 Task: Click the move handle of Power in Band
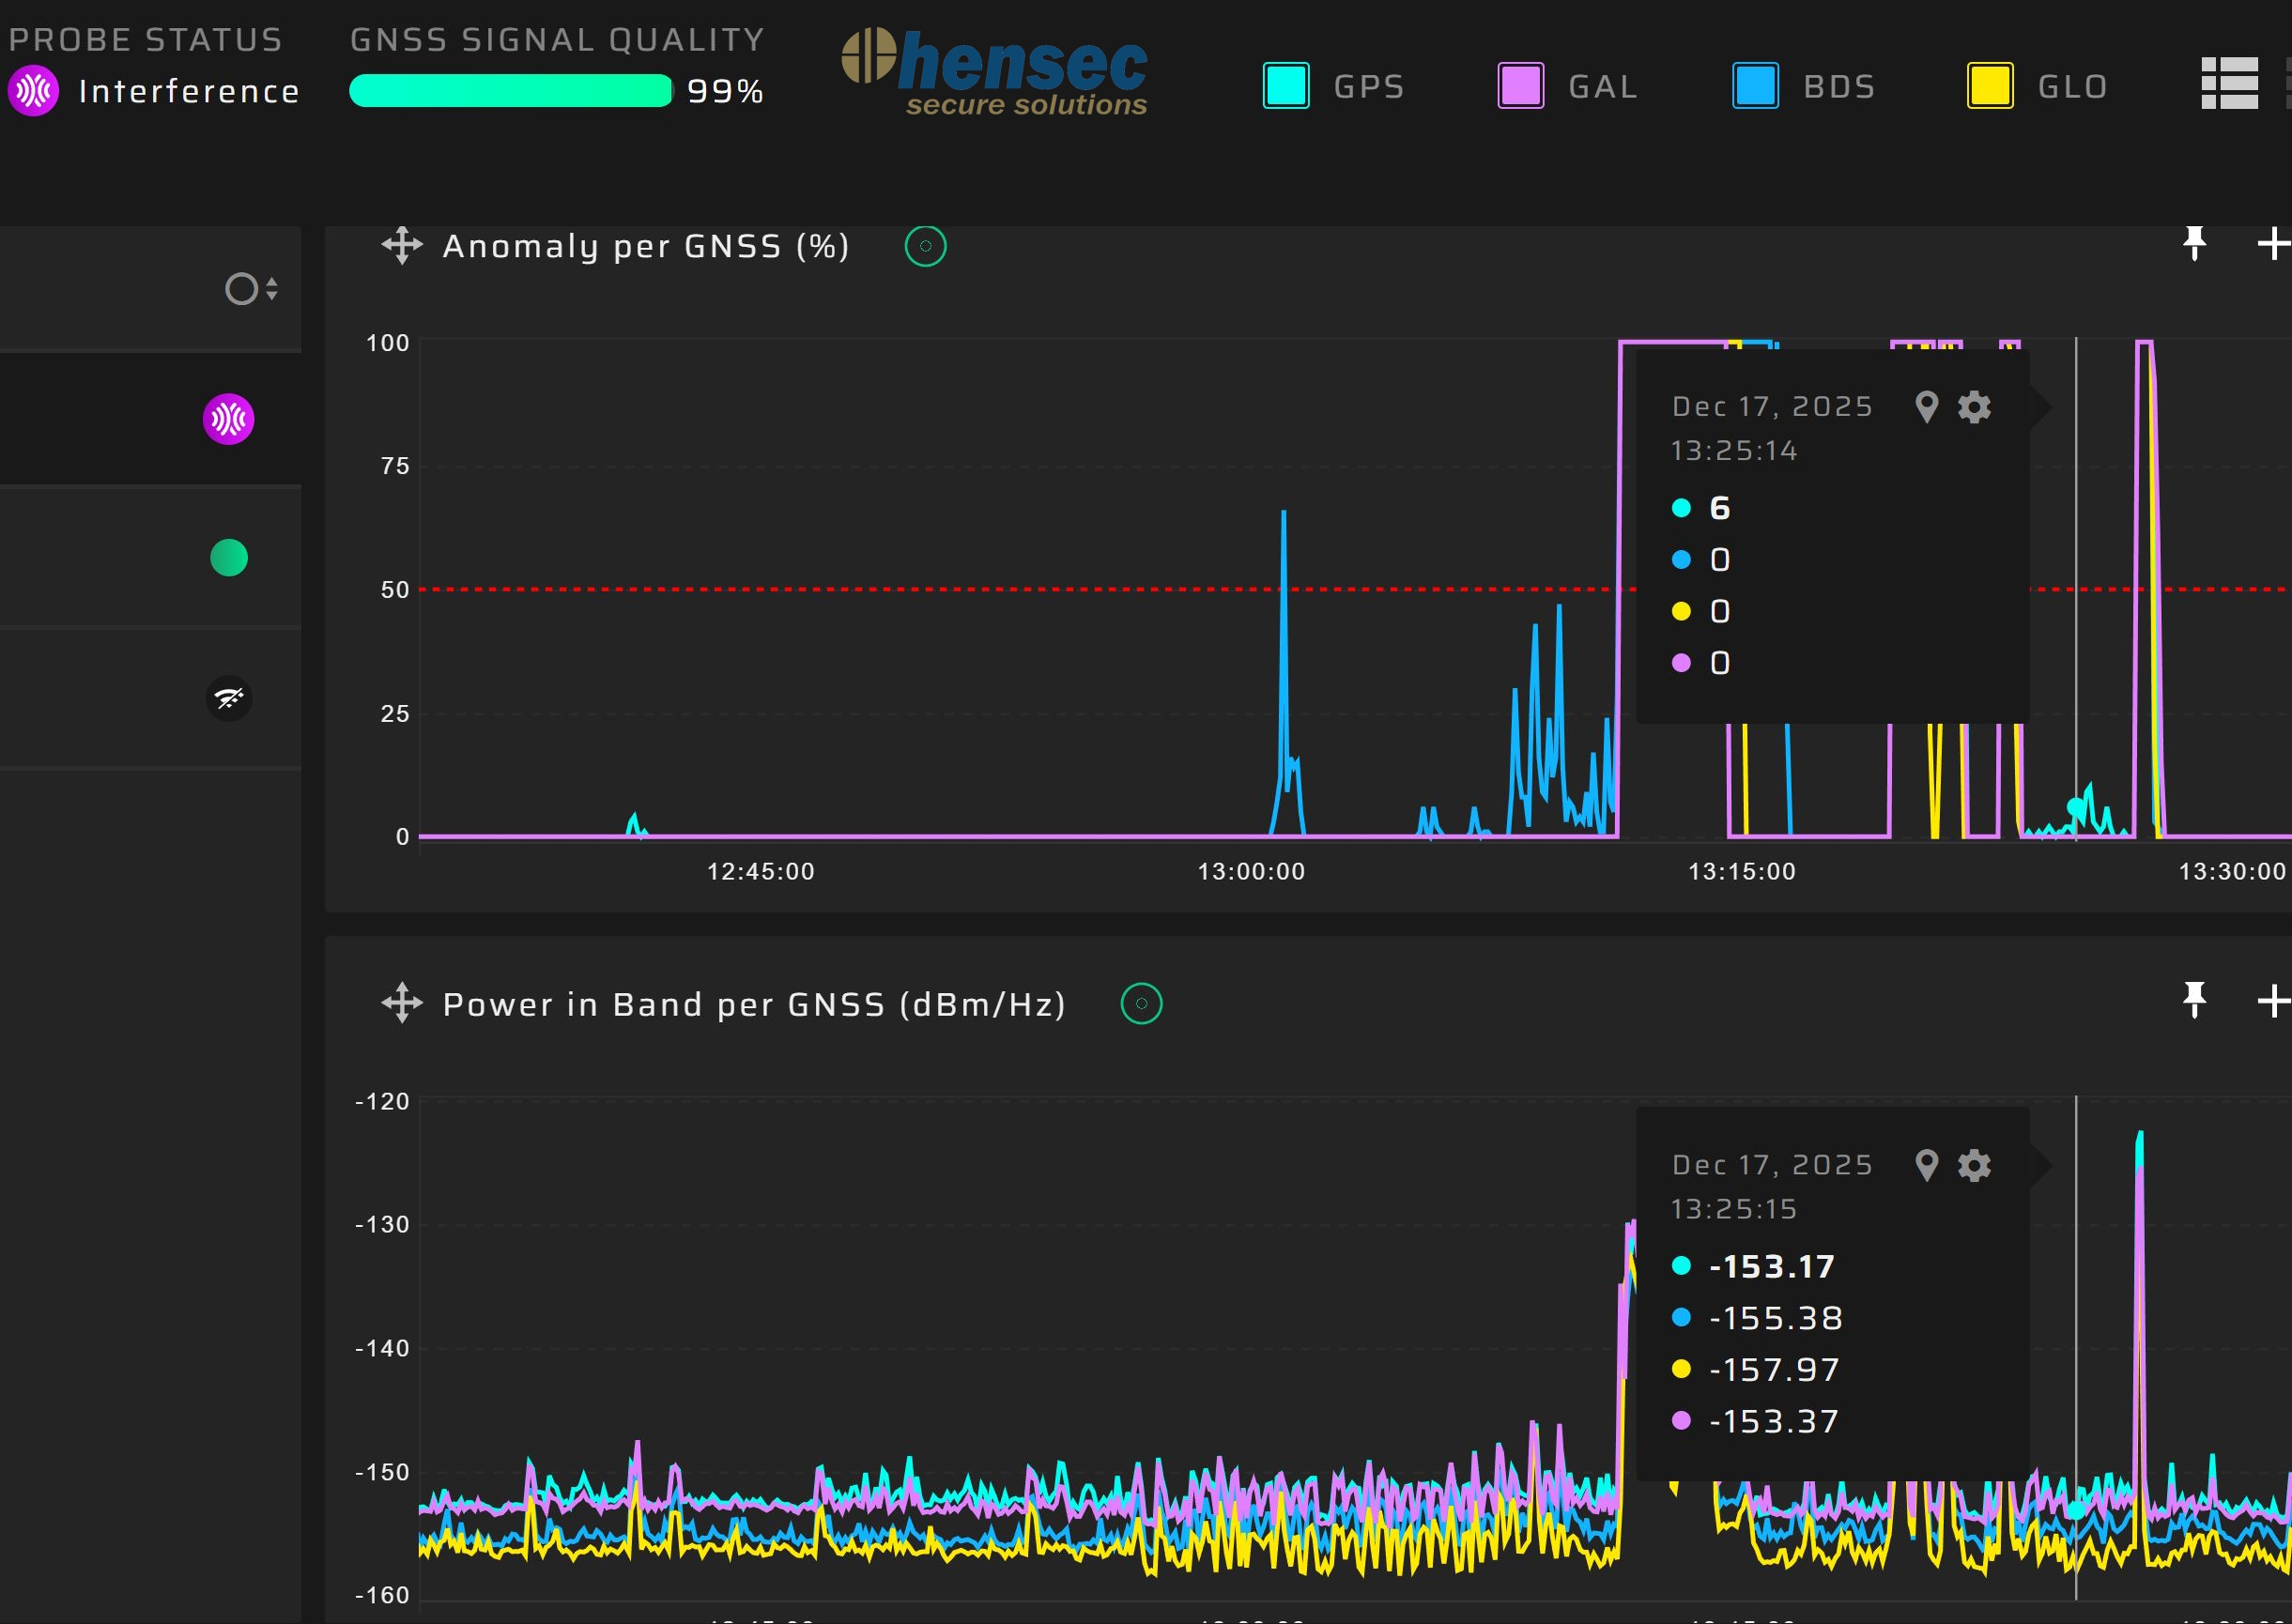[402, 1002]
